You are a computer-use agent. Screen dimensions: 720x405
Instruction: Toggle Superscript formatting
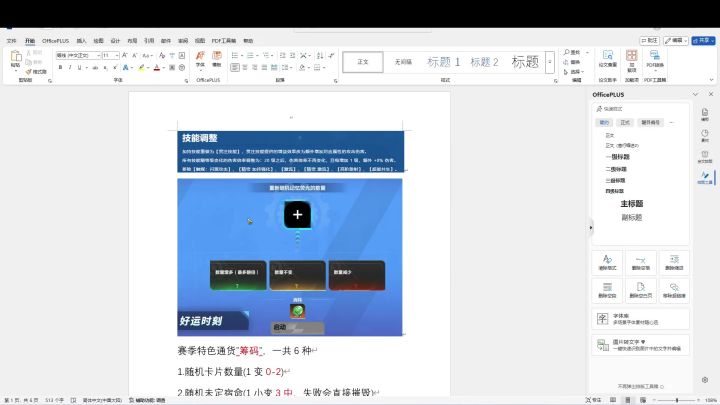[115, 68]
